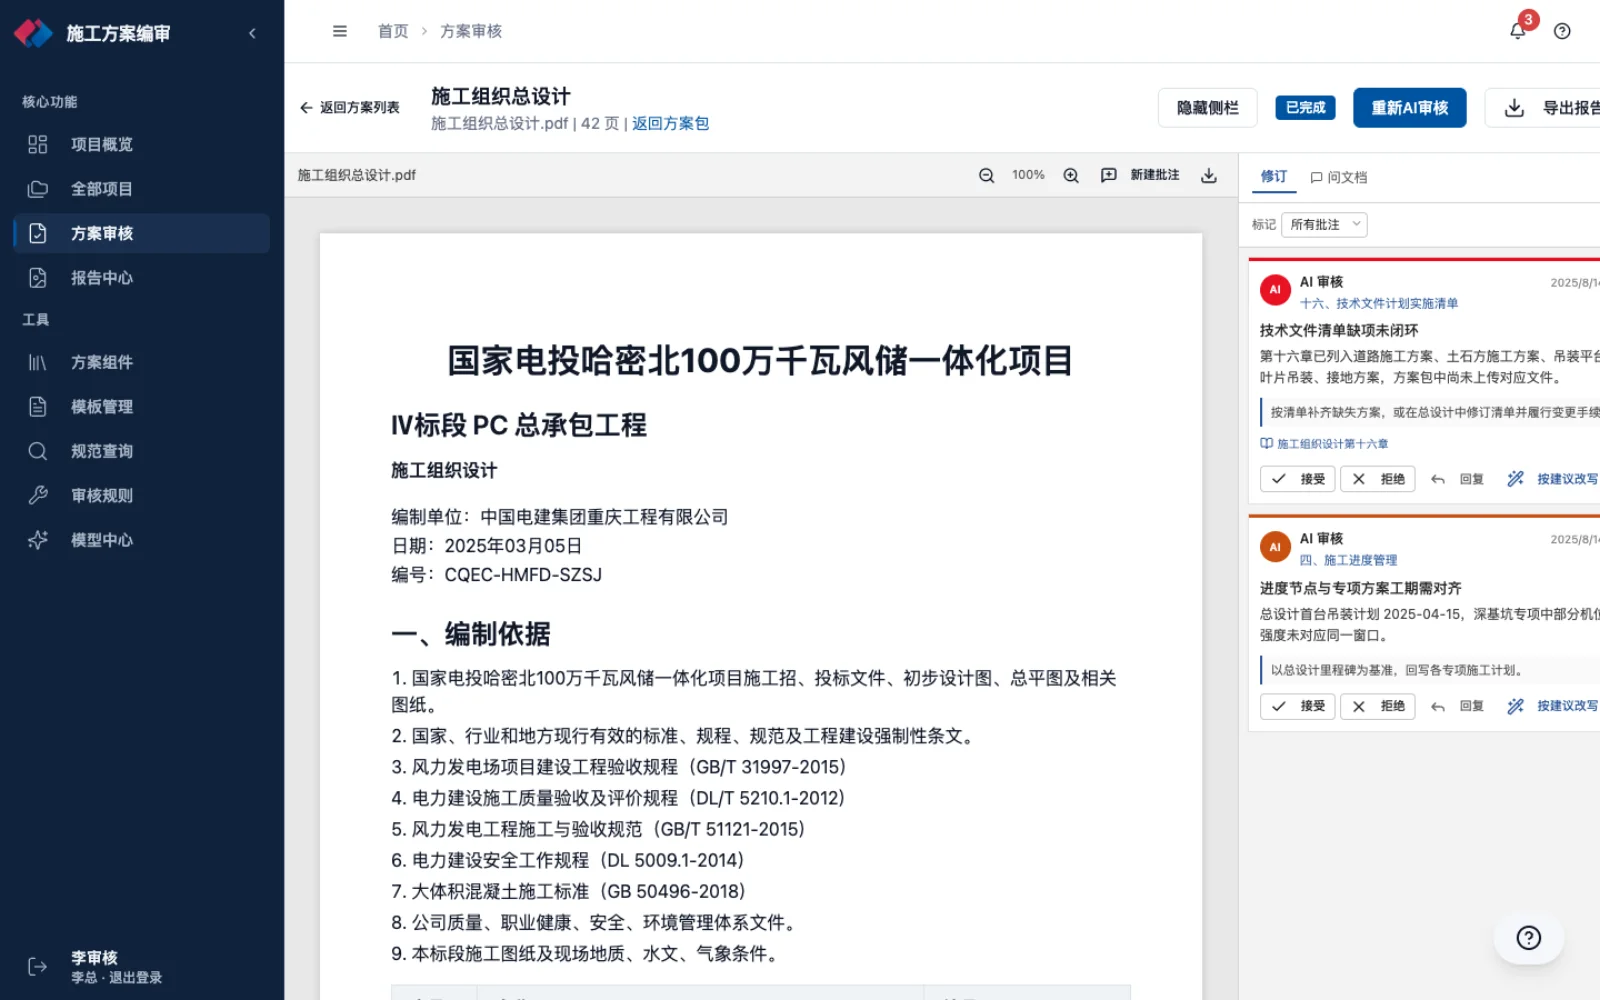
Task: Click the 模型中心 sparkle icon
Action: click(x=38, y=540)
